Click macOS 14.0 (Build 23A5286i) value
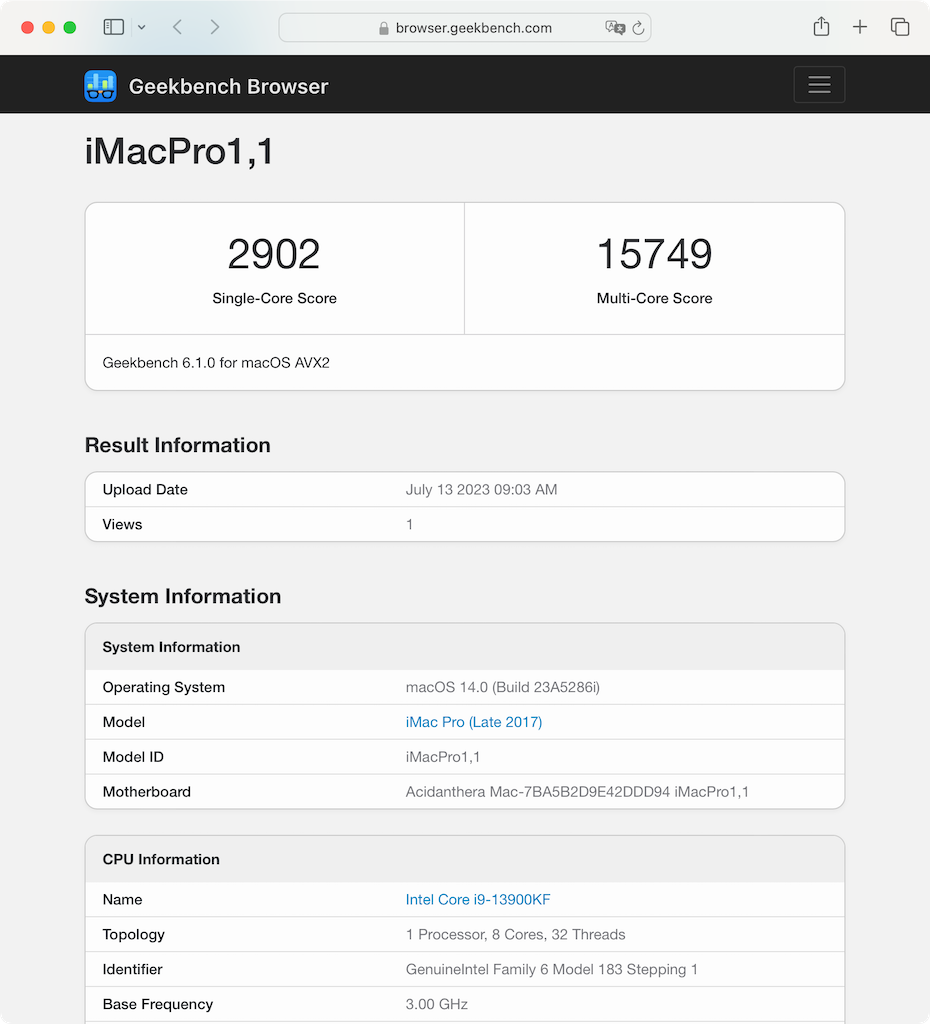This screenshot has height=1024, width=930. pyautogui.click(x=503, y=687)
